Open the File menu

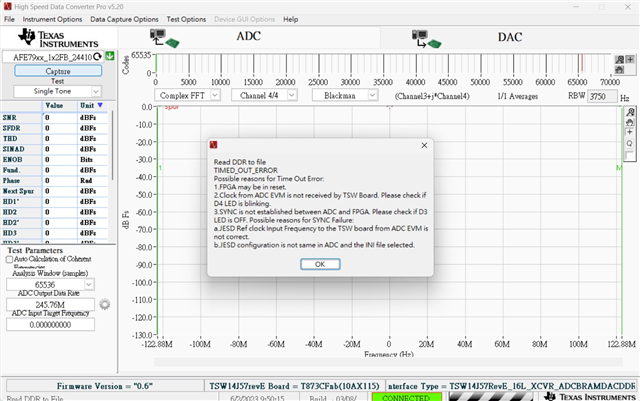tap(9, 19)
